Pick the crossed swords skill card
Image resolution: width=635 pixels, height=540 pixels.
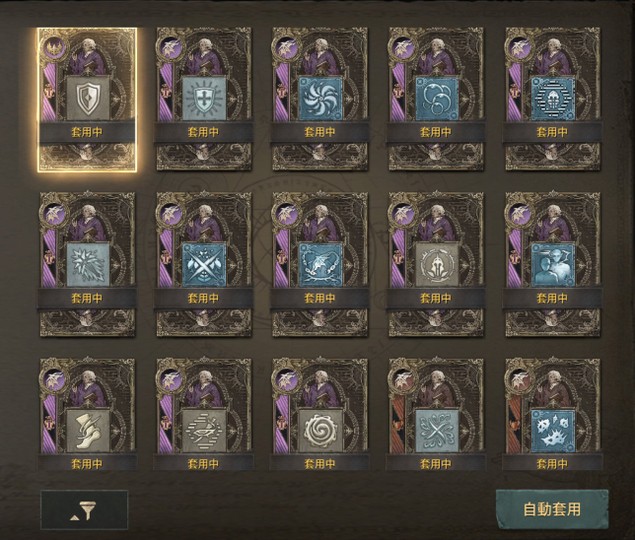pyautogui.click(x=203, y=265)
